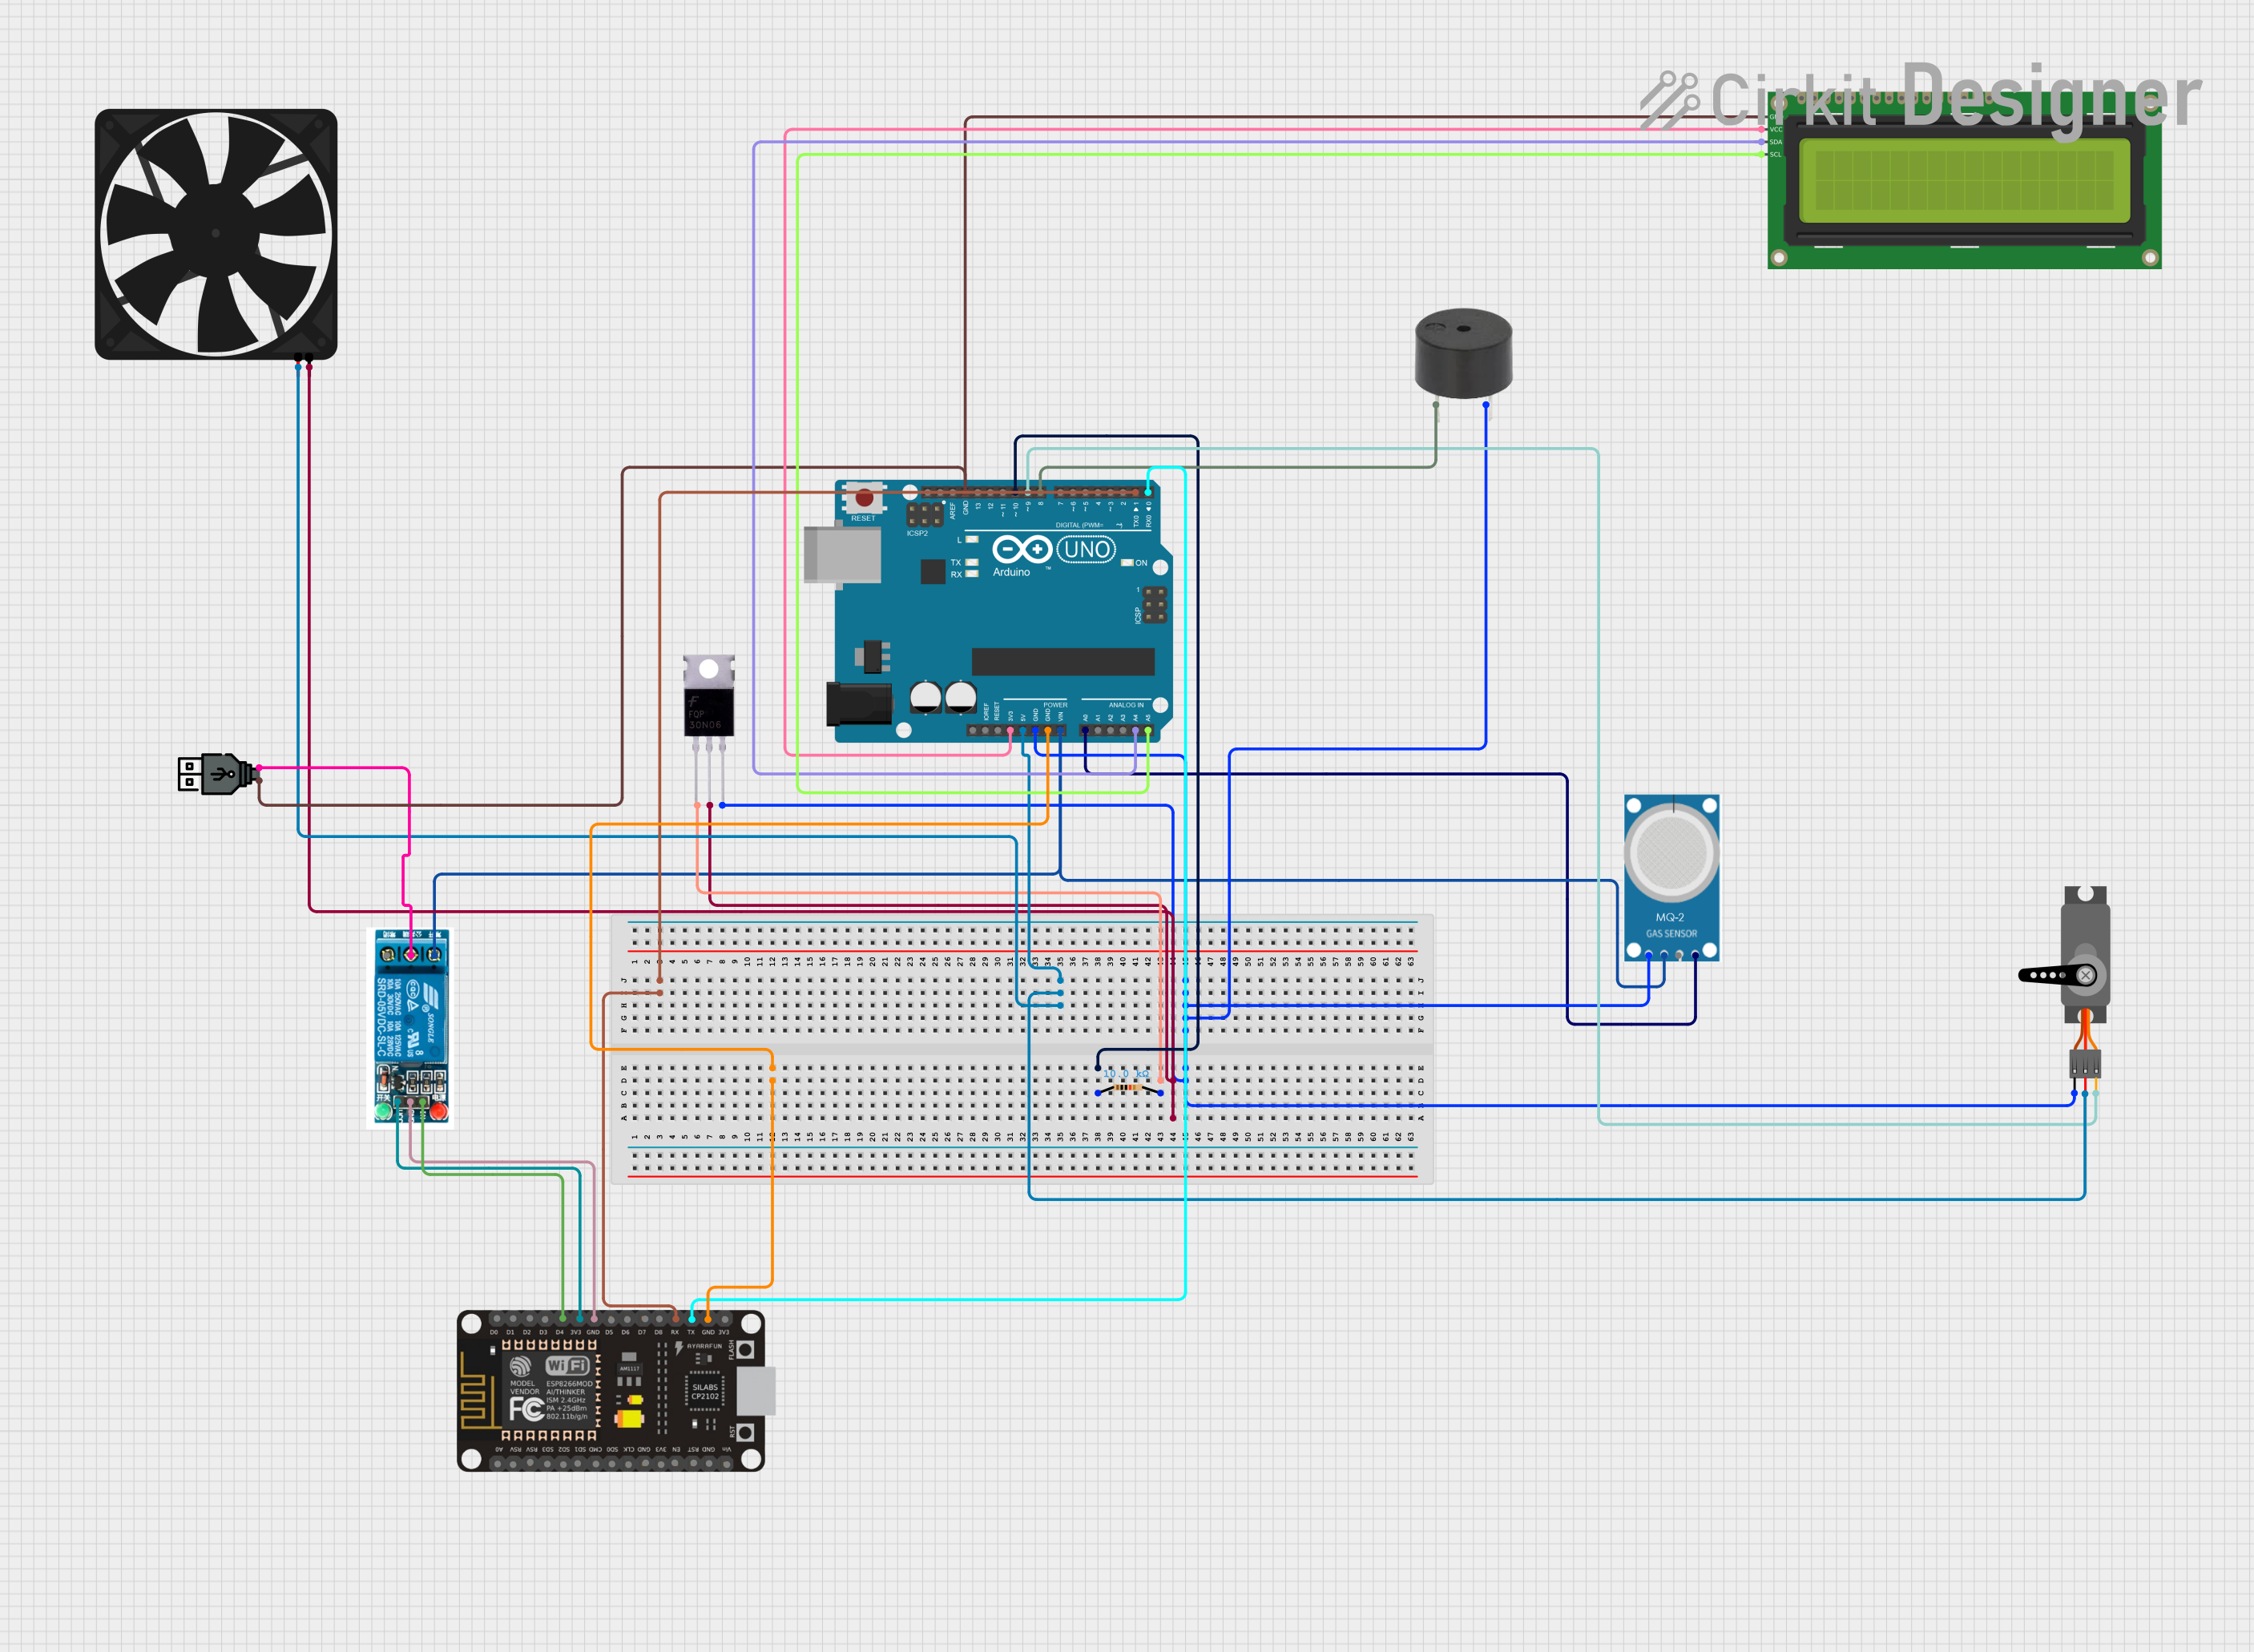Click the NodeMCU RST button
2254x1652 pixels.
pyautogui.click(x=745, y=1432)
